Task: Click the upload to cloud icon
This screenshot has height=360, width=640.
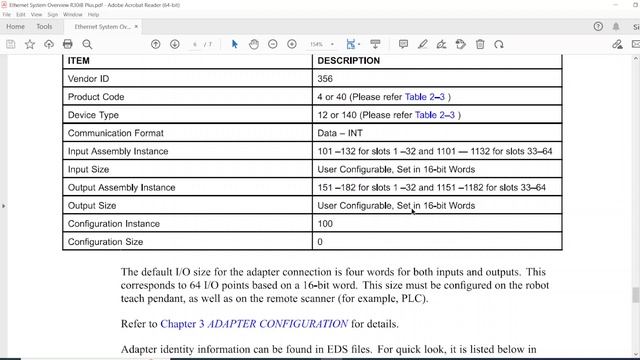Action: pos(49,44)
